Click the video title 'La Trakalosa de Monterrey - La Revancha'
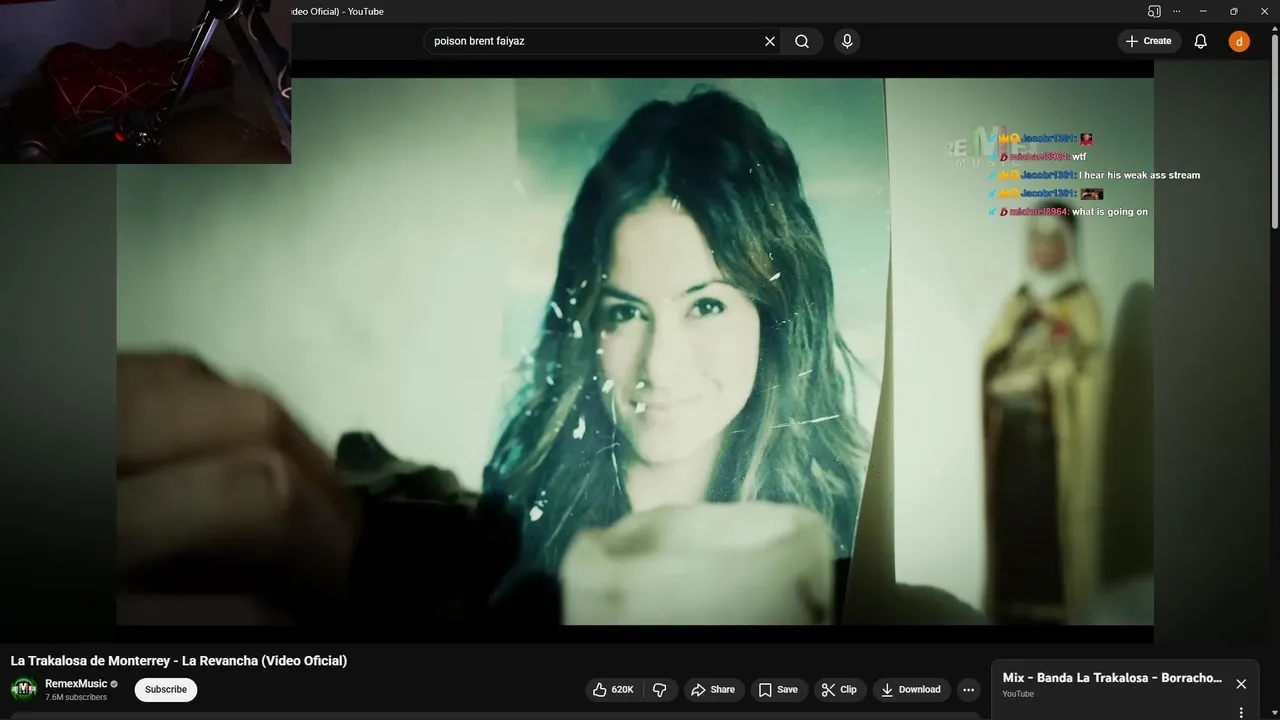1280x720 pixels. coord(179,660)
